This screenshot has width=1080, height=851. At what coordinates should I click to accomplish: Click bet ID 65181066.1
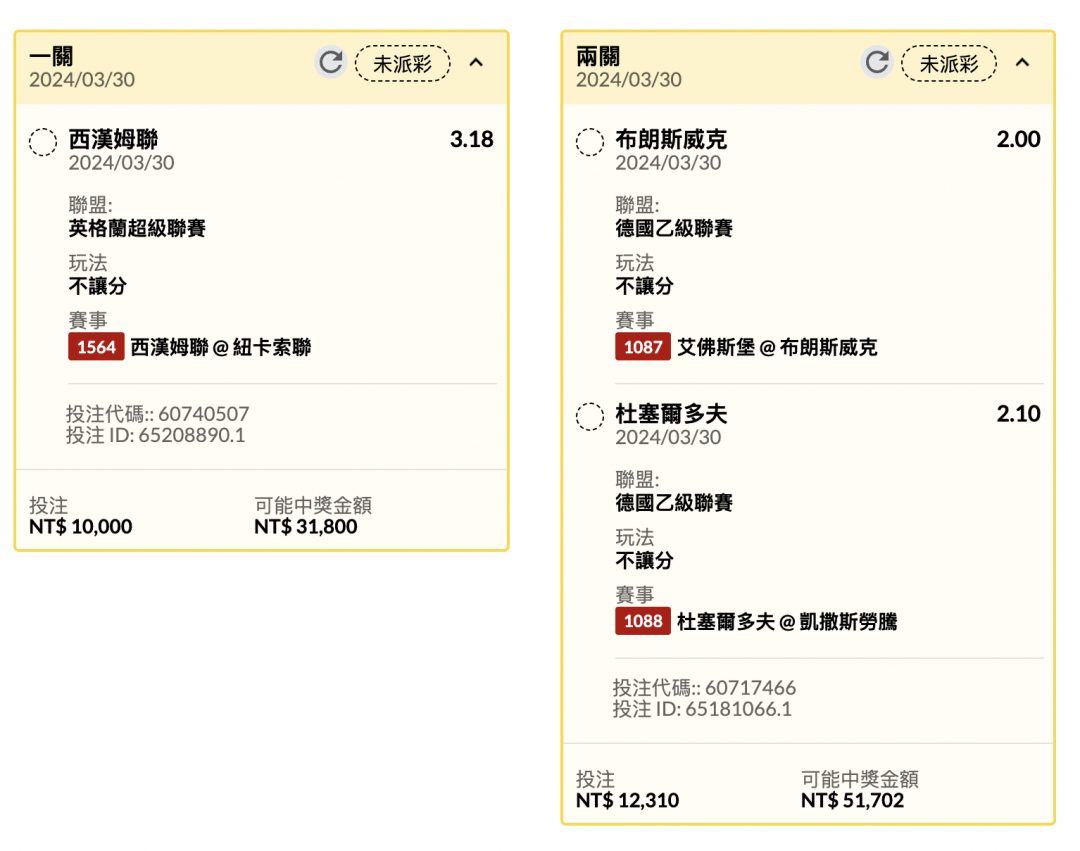point(738,709)
